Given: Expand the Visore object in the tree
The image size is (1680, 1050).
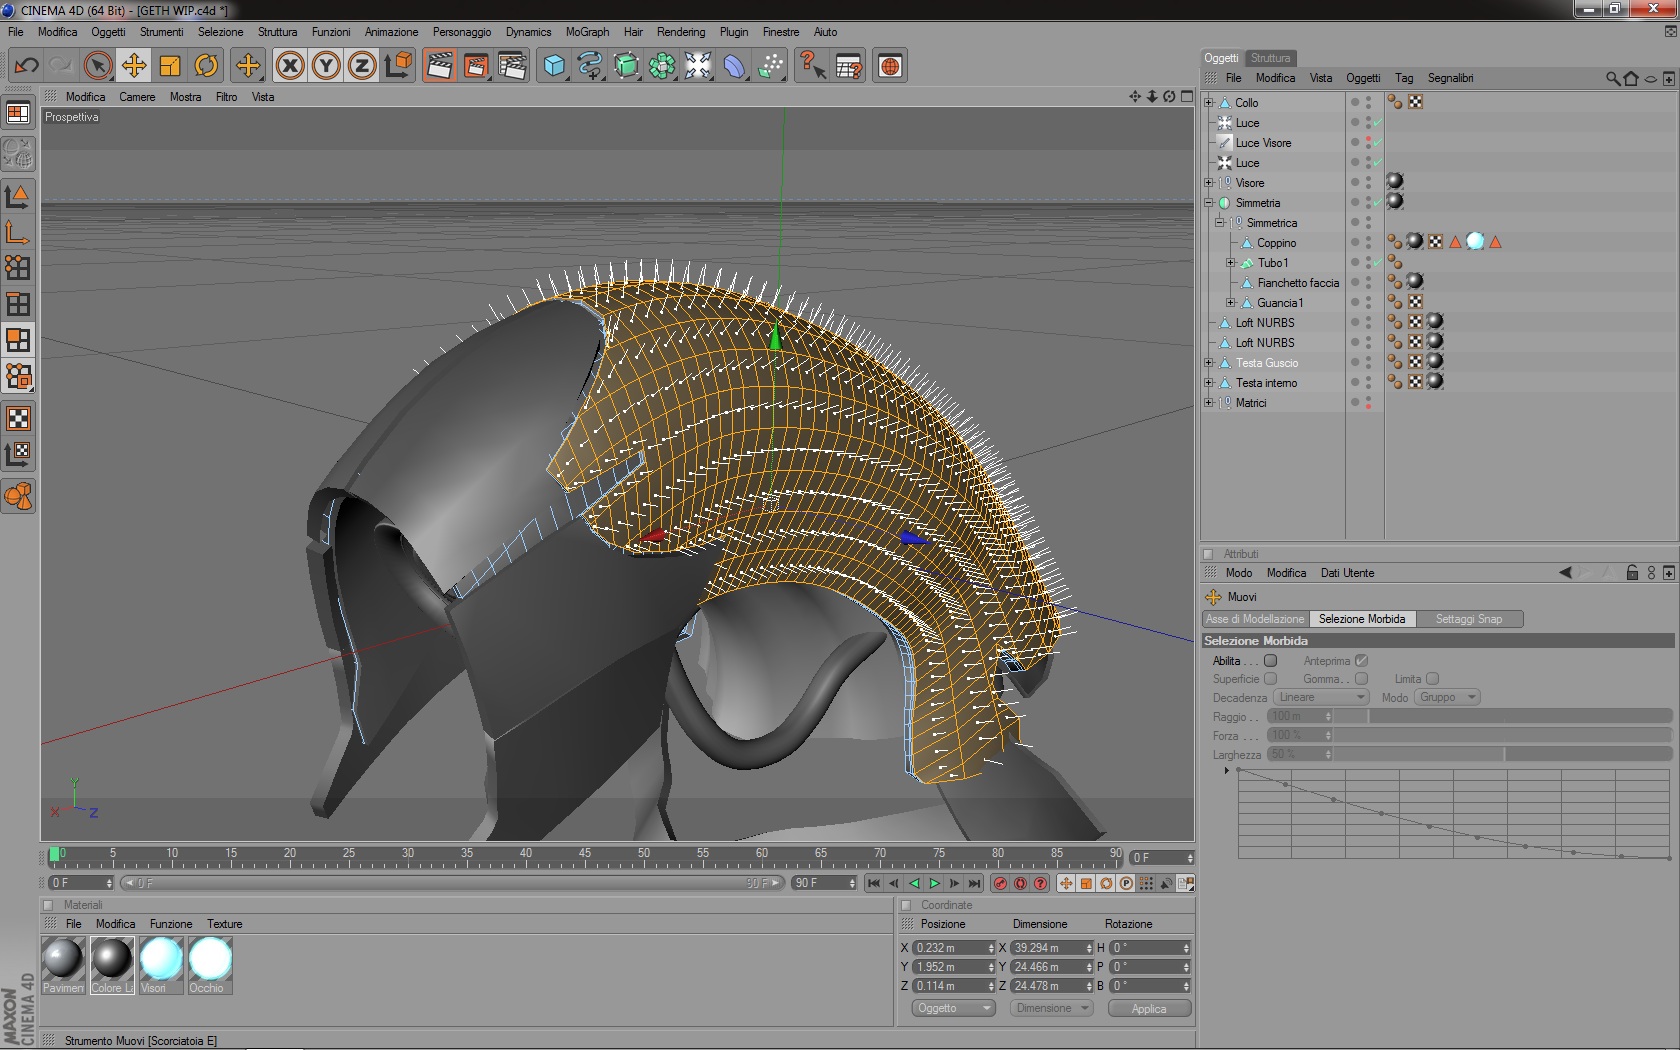Looking at the screenshot, I should [1209, 183].
